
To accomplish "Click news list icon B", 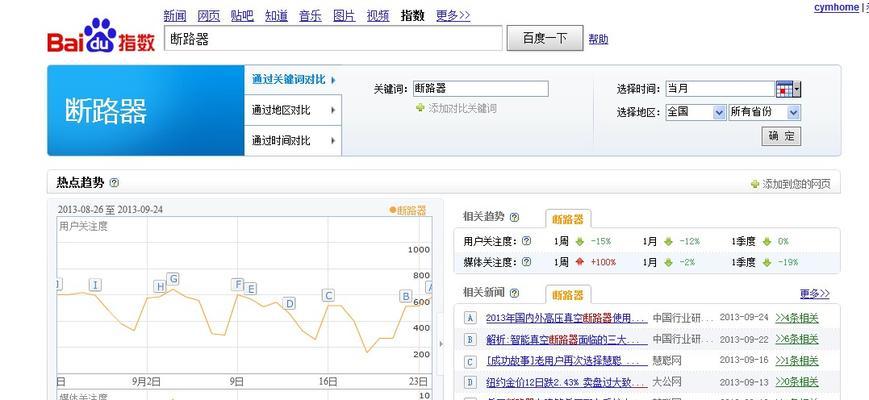I will (470, 340).
